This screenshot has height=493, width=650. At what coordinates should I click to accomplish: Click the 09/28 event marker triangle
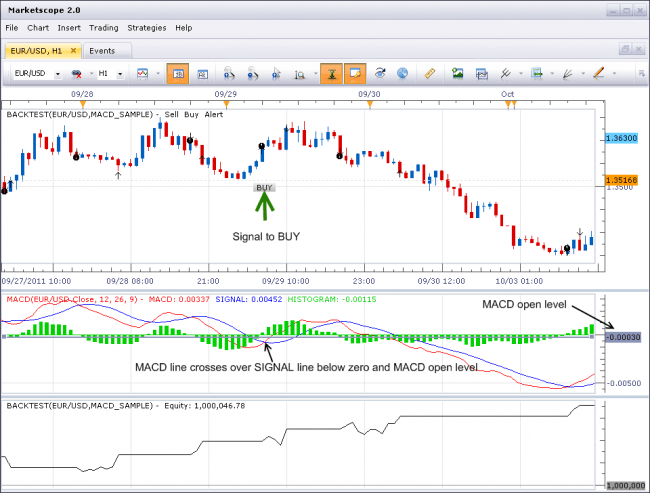83,104
